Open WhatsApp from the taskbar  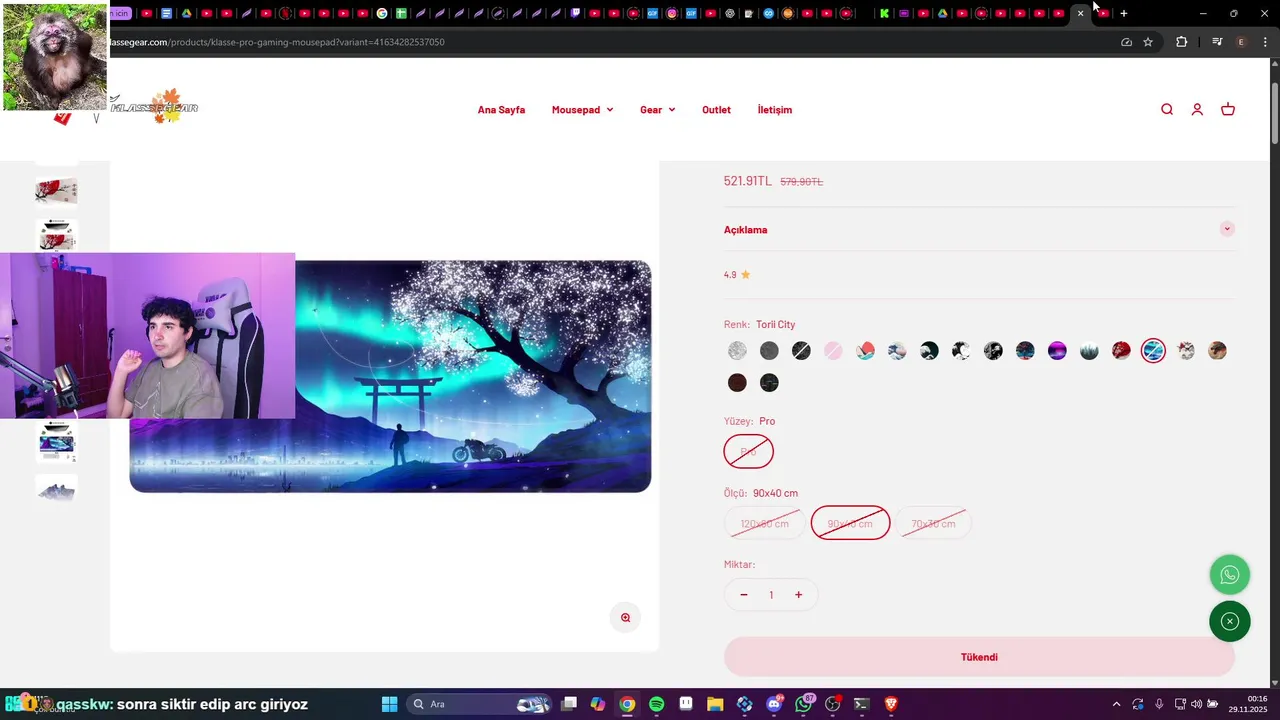click(804, 704)
